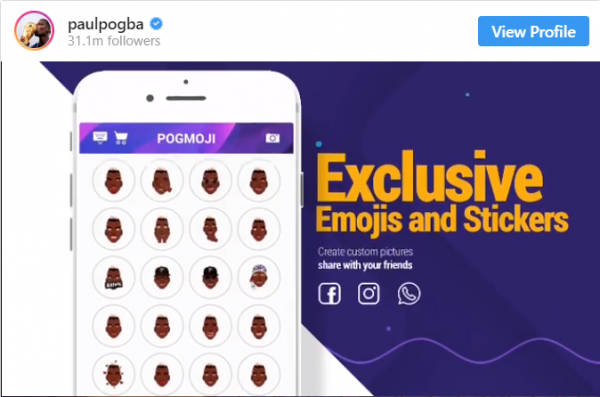Click the Exclusive headline text
The height and width of the screenshot is (397, 600).
pos(429,178)
